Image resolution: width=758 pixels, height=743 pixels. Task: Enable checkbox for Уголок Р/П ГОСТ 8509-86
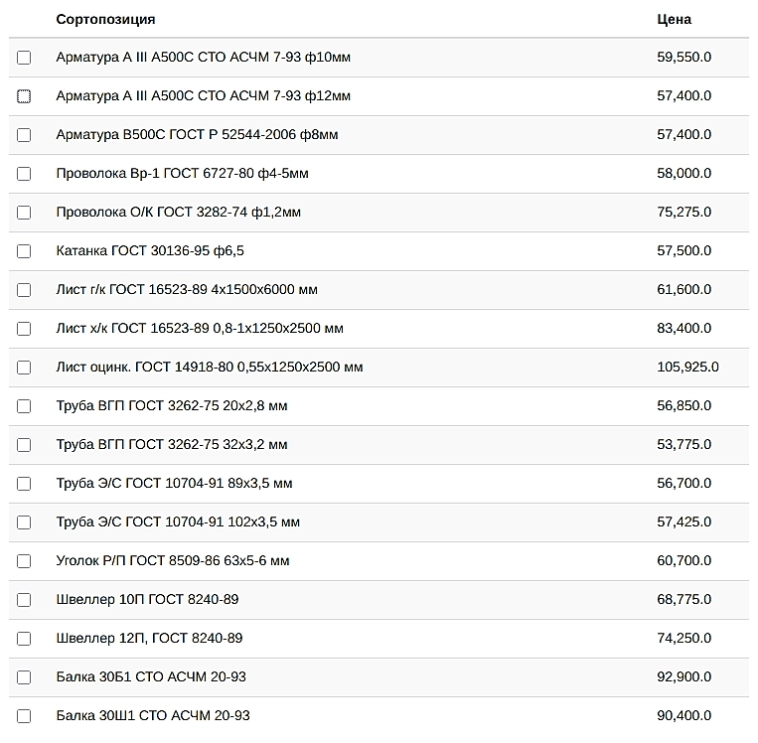coord(24,562)
